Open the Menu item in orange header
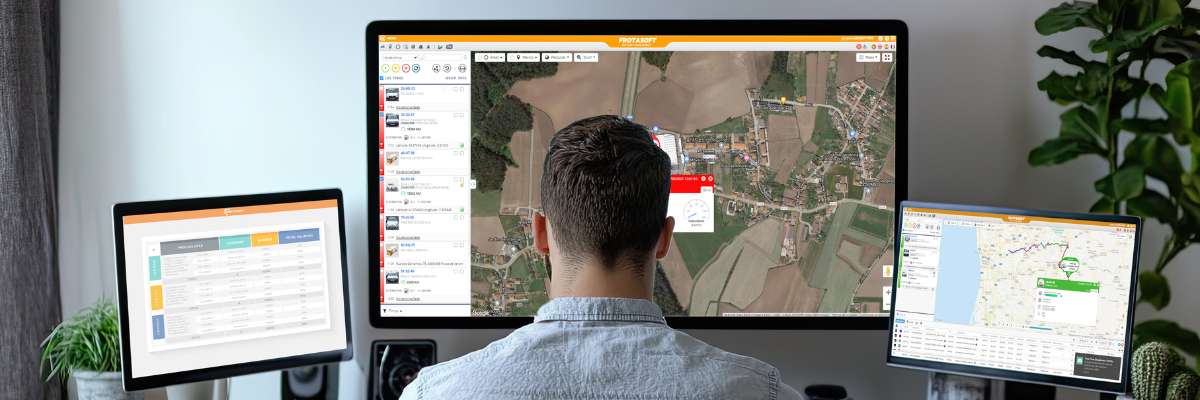 [x=390, y=39]
